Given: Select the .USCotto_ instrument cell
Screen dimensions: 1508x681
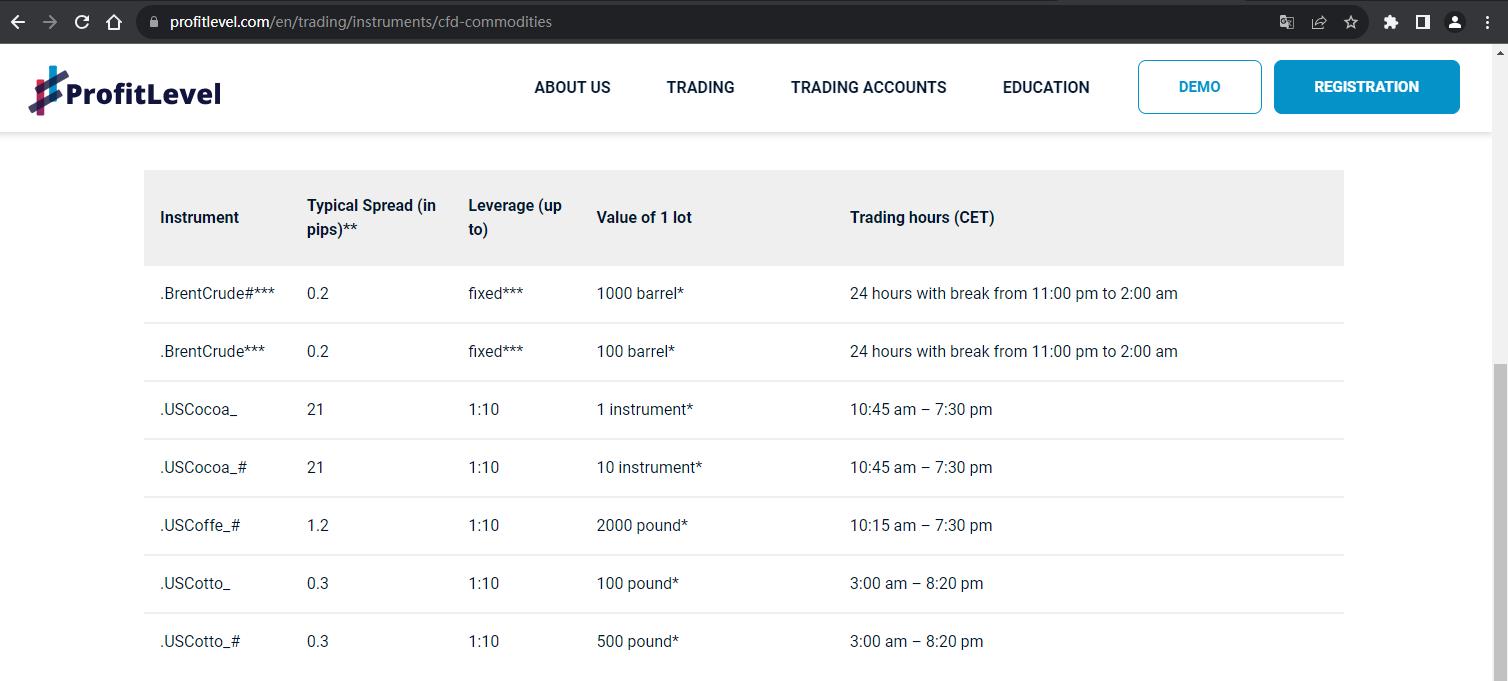Looking at the screenshot, I should click(x=195, y=583).
